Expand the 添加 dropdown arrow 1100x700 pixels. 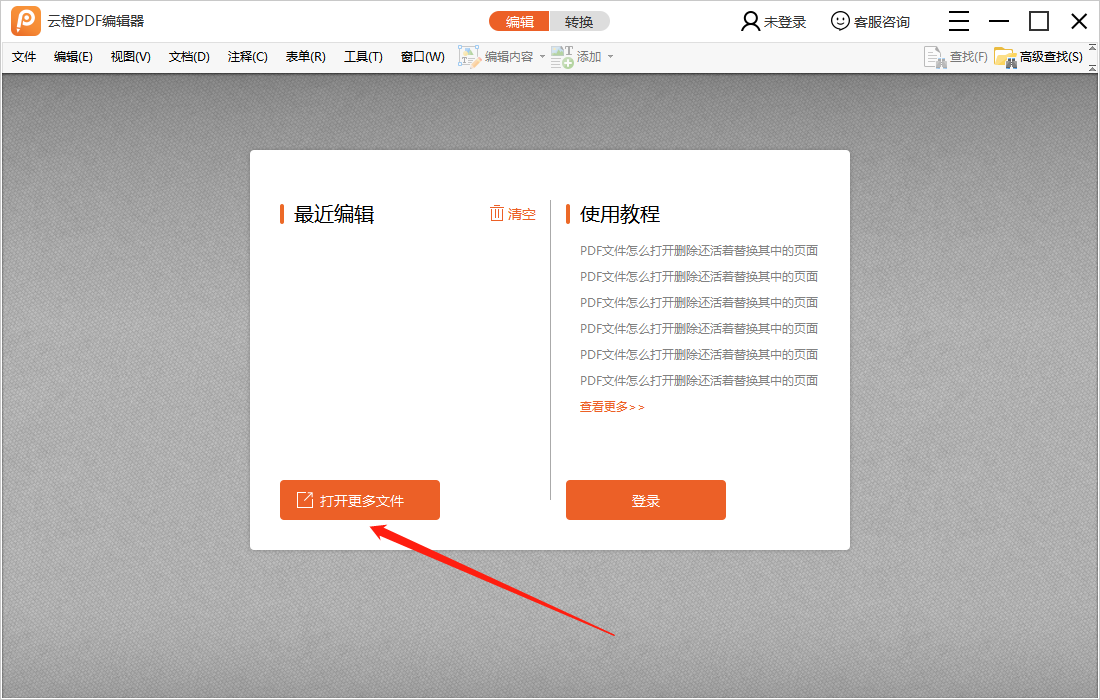pyautogui.click(x=610, y=57)
